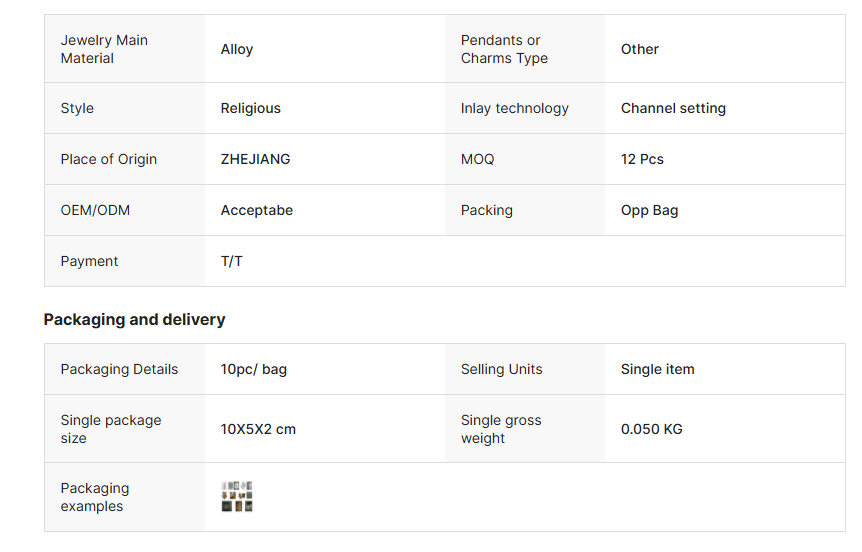The image size is (862, 552).
Task: Click the packaging examples thumbnail image
Action: click(x=237, y=497)
